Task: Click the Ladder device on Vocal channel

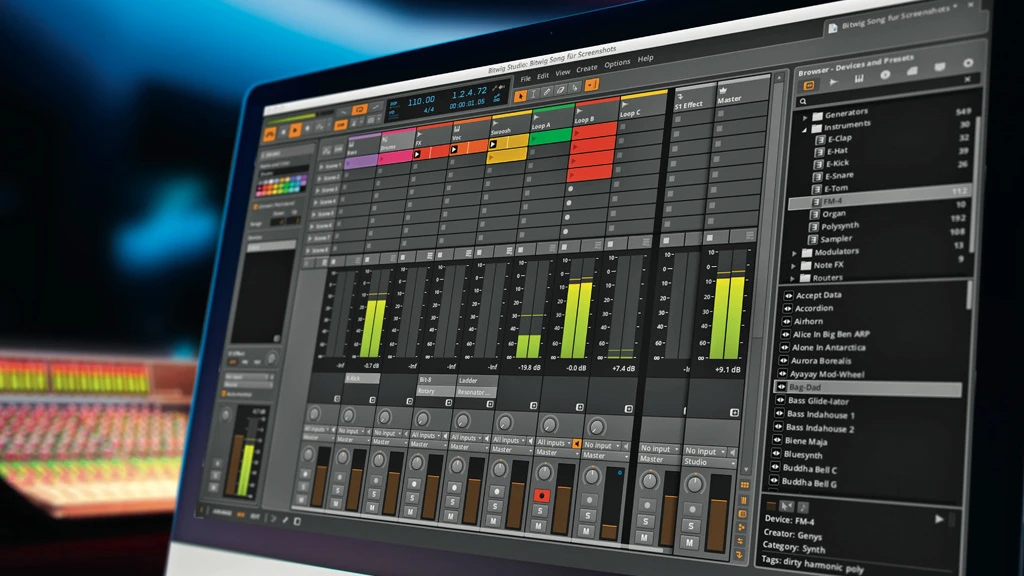Action: [476, 380]
